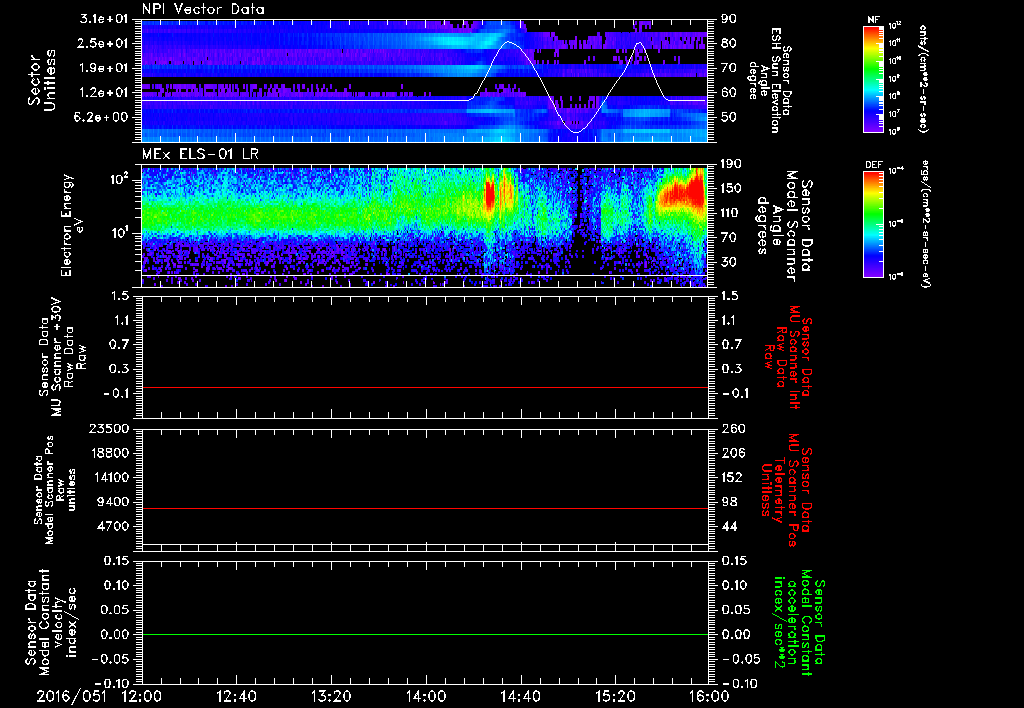Image resolution: width=1024 pixels, height=708 pixels.
Task: Click the 4700 scanner position tick label
Action: 114,526
